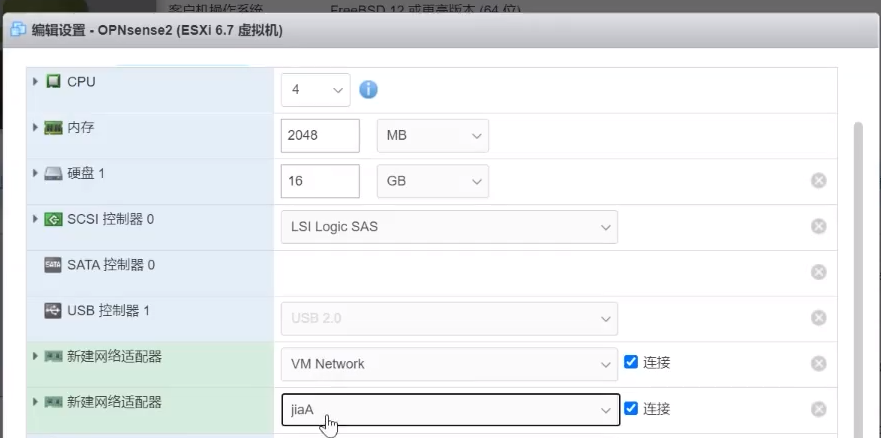
Task: Open the jiaA port group dropdown
Action: [x=451, y=410]
